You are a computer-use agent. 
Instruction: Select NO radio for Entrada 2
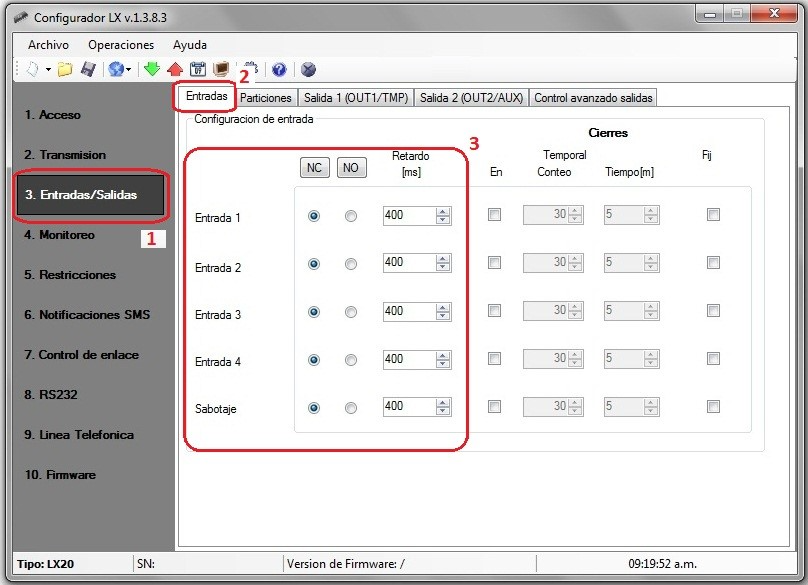(351, 264)
